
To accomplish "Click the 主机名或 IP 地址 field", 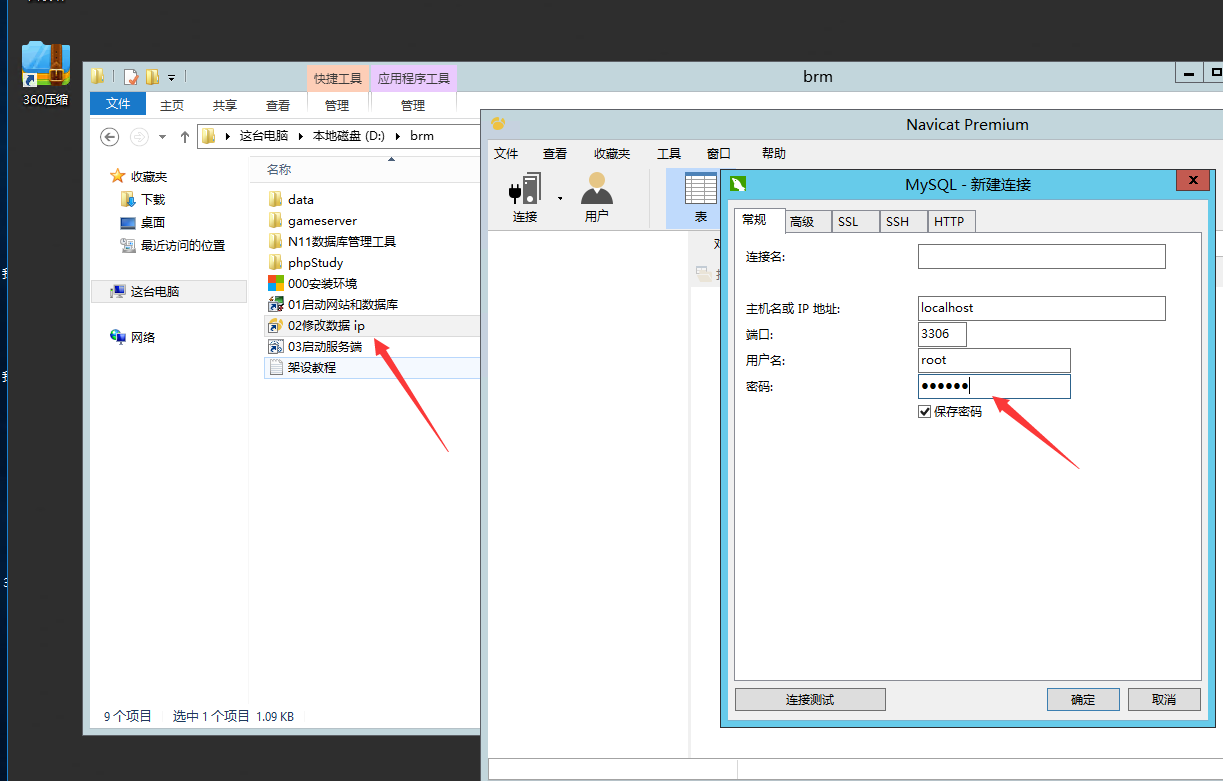I will tap(1042, 308).
